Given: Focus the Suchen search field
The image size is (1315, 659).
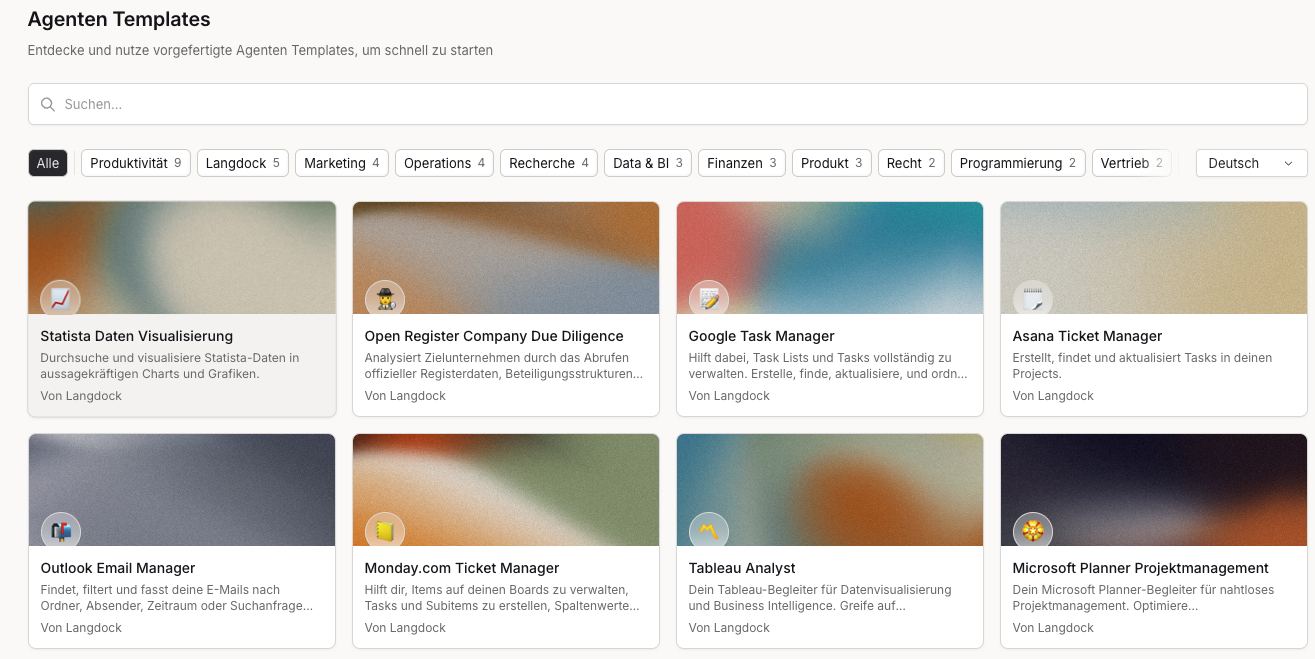Looking at the screenshot, I should pyautogui.click(x=668, y=104).
